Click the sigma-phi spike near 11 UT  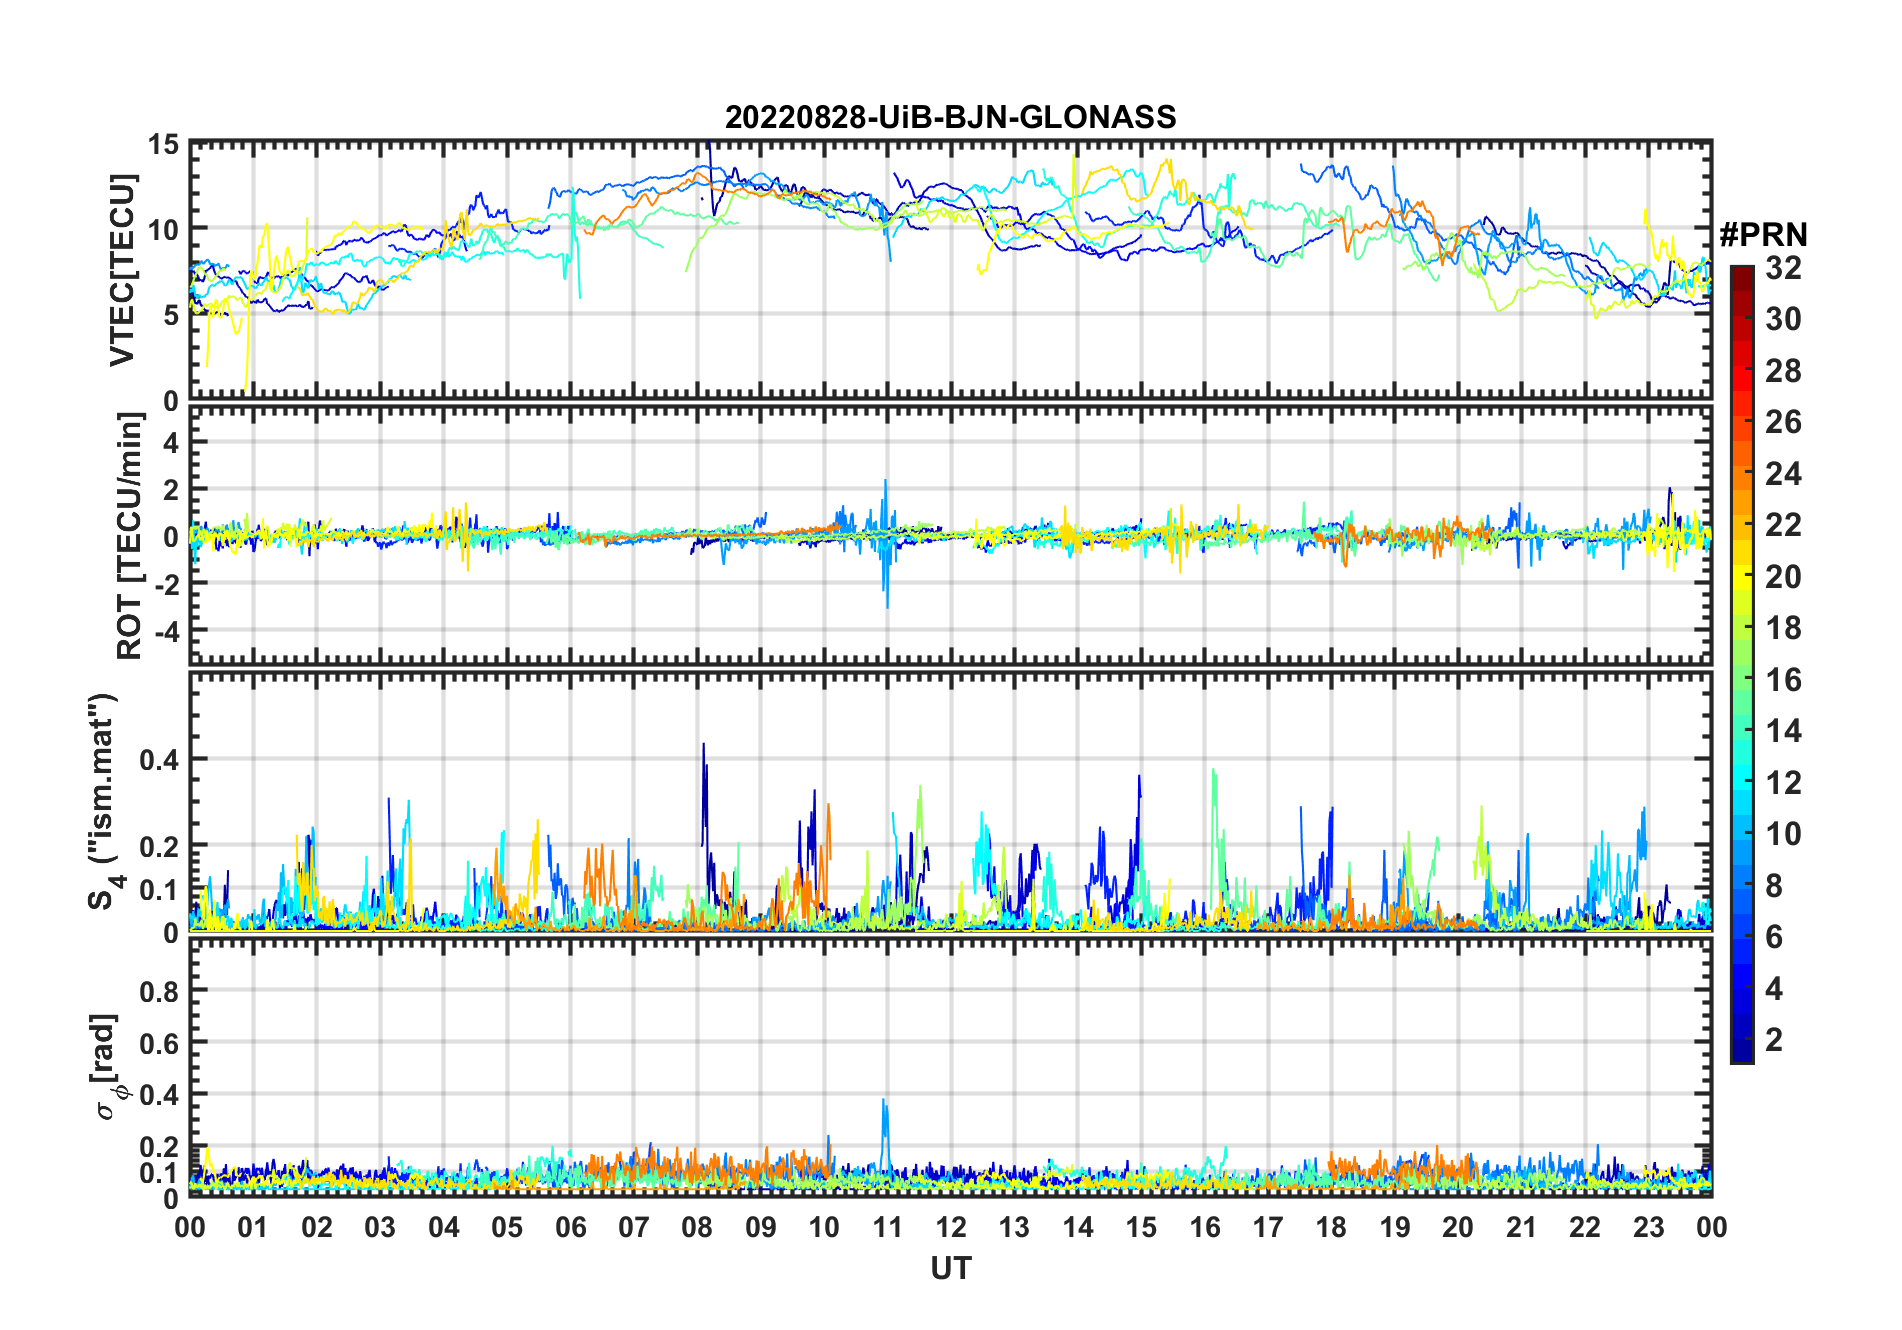click(883, 1103)
